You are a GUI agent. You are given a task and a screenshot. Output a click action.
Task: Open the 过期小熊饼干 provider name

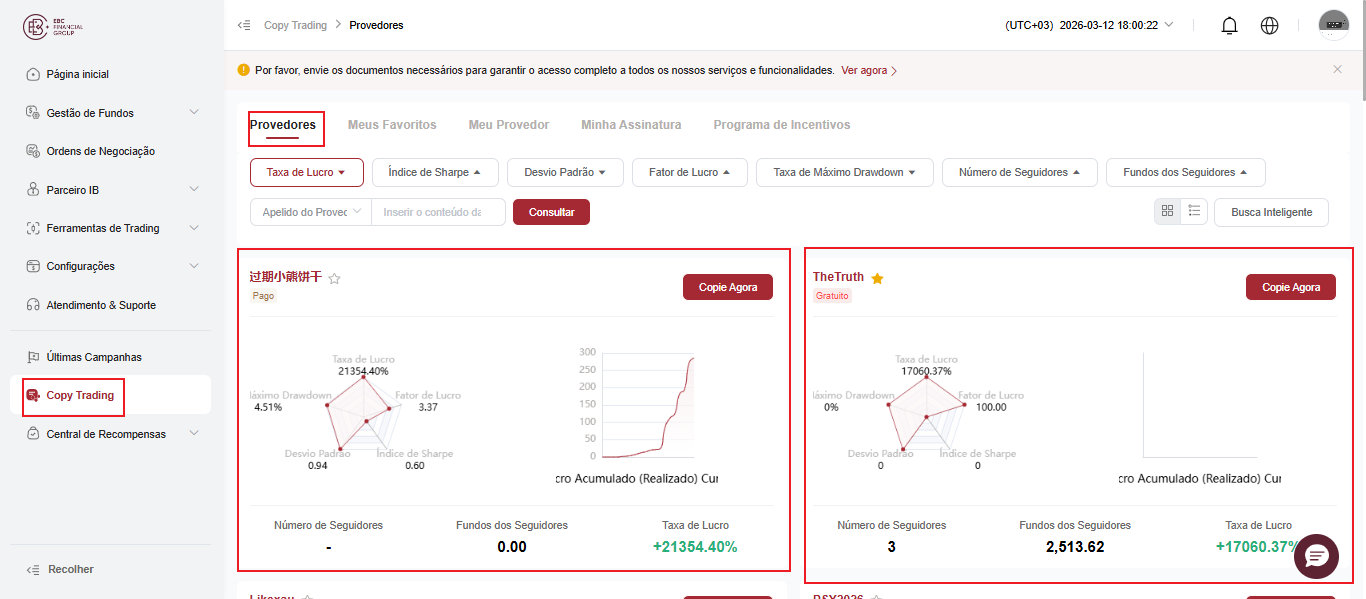(286, 277)
